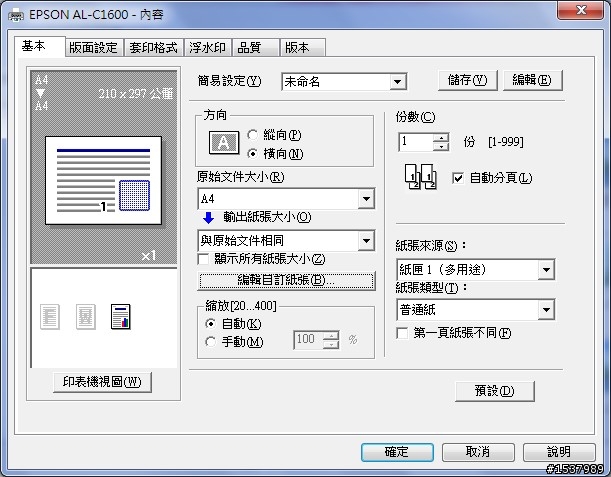Select 手動 zoom radio button
This screenshot has width=611, height=477.
[210, 342]
